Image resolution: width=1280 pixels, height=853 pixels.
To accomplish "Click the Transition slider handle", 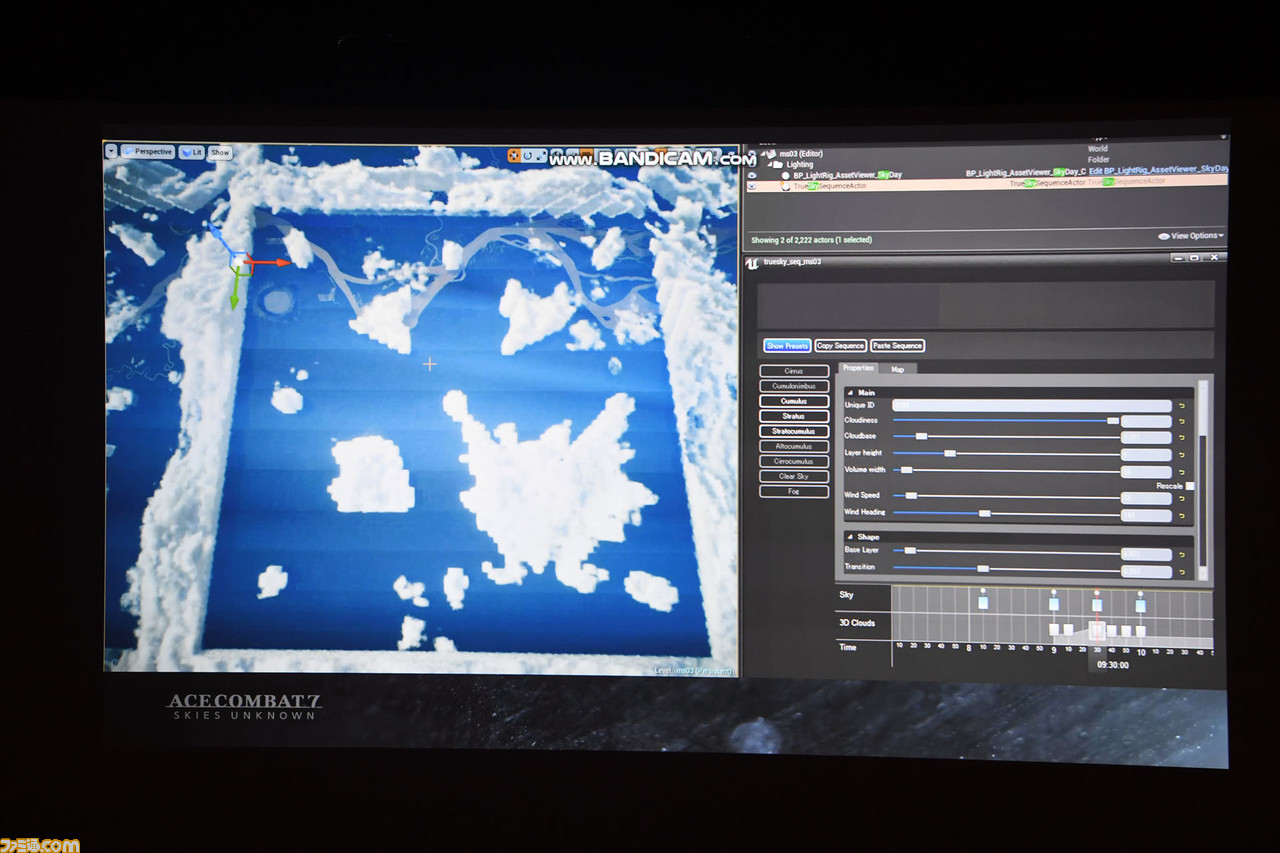I will 983,568.
